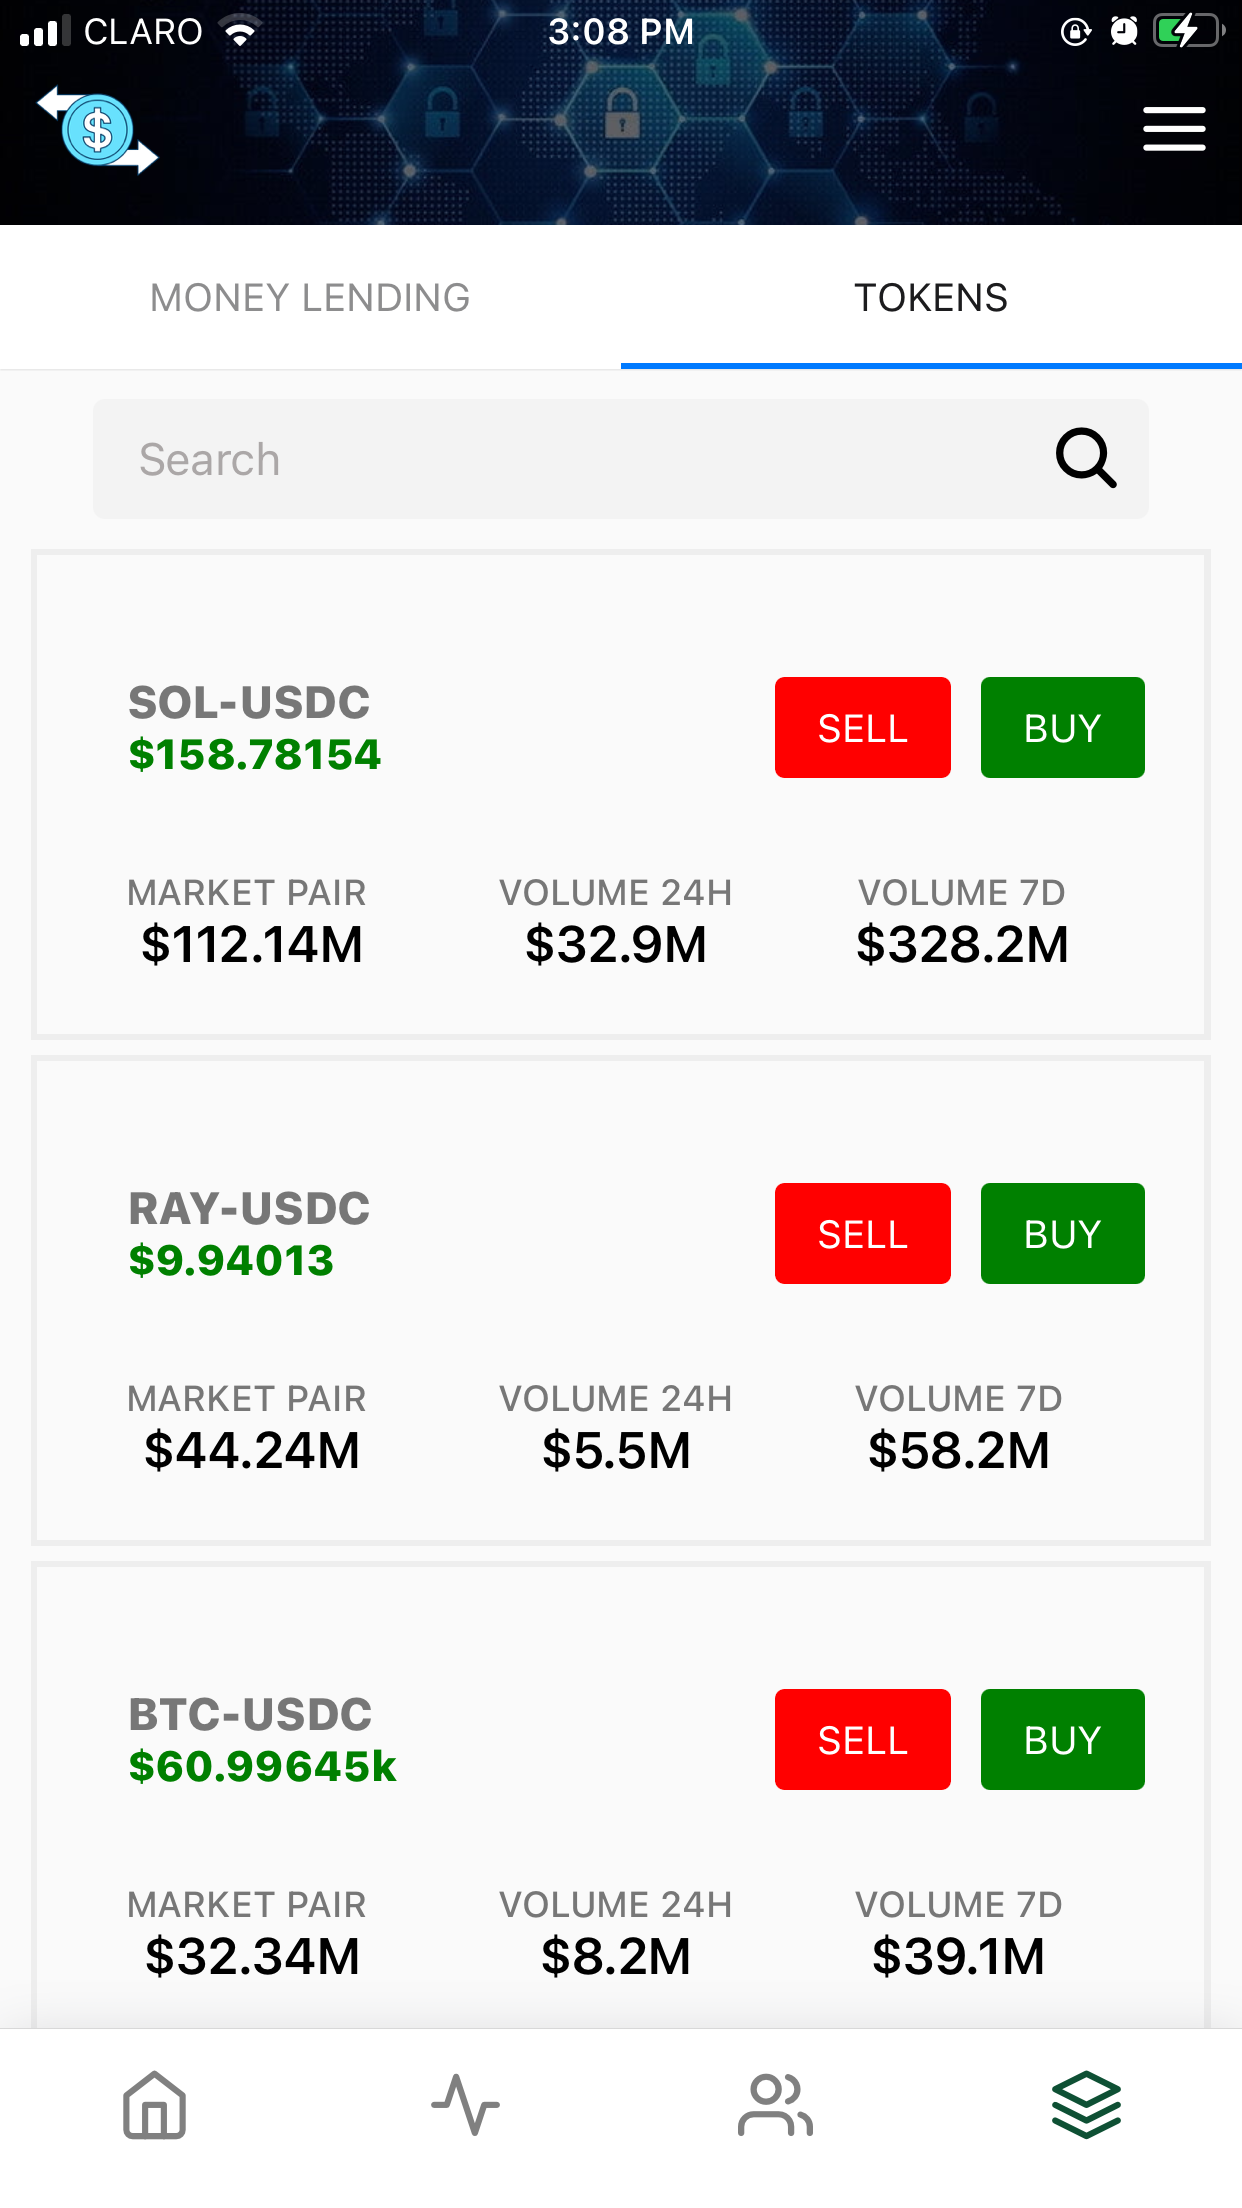The image size is (1242, 2208).
Task: Tap the RAY-USDC price $9.94013
Action: pos(231,1260)
